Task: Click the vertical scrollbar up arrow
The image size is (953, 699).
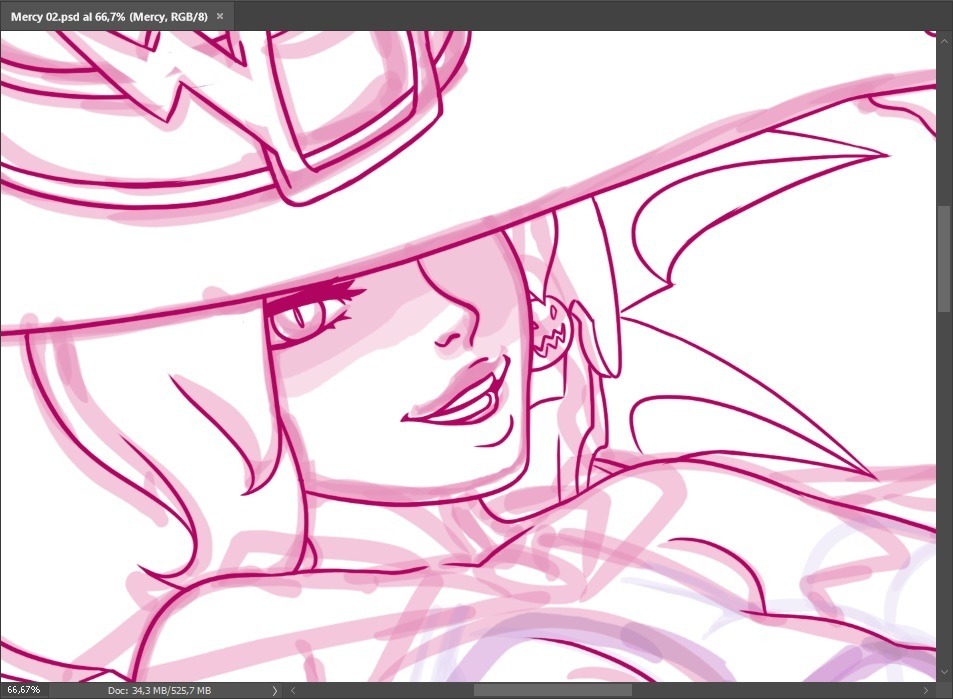Action: pyautogui.click(x=944, y=41)
